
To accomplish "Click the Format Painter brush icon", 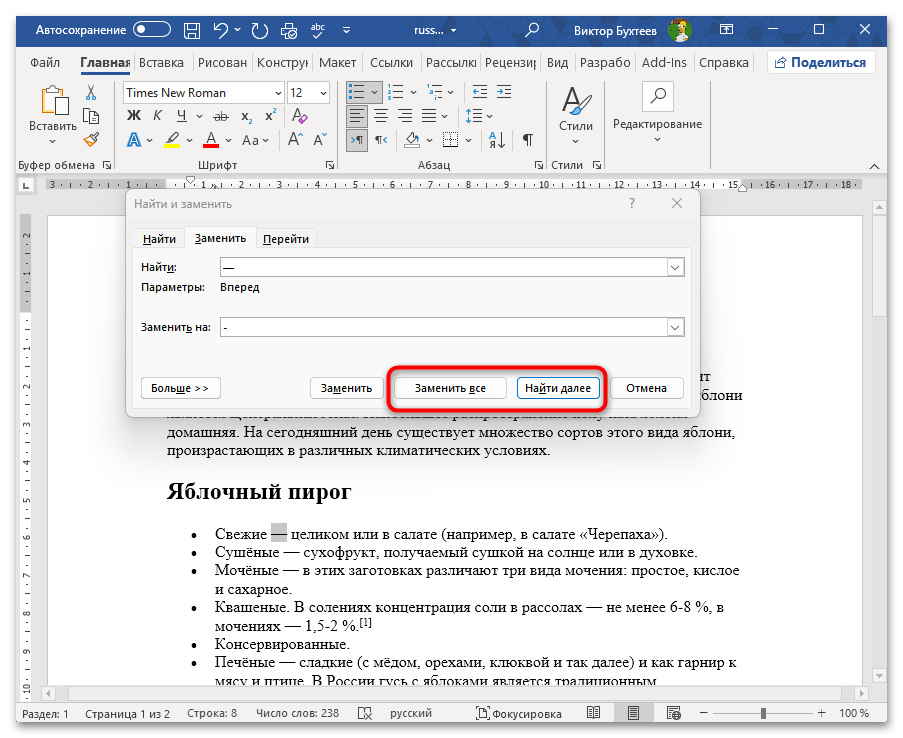I will coord(91,140).
